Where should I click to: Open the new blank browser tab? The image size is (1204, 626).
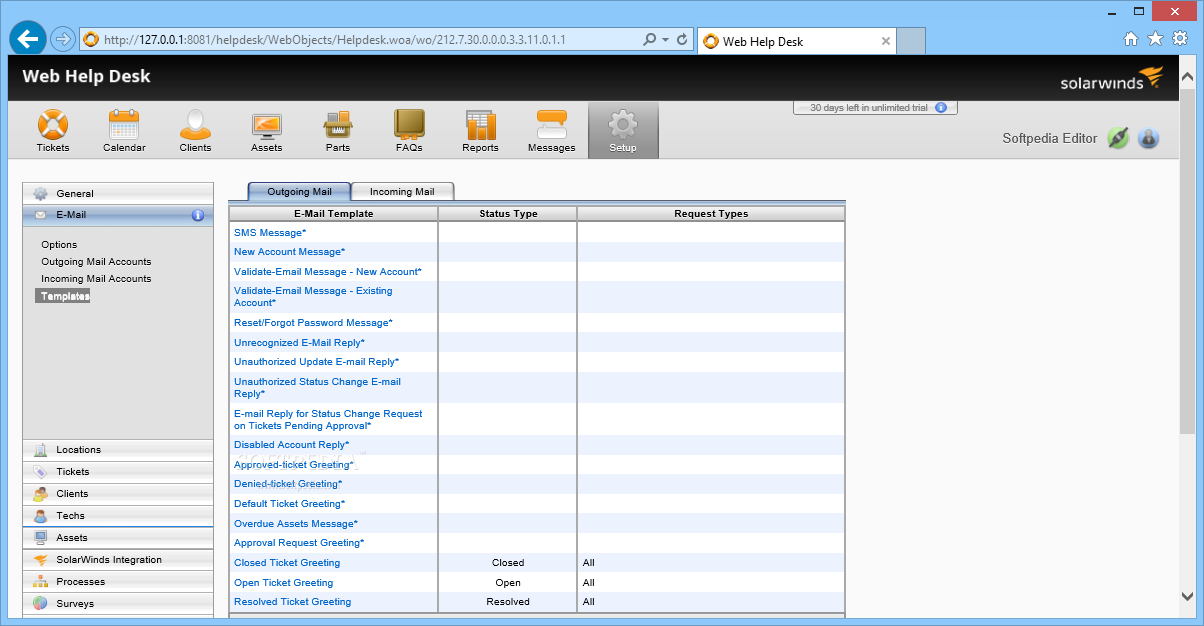click(911, 41)
